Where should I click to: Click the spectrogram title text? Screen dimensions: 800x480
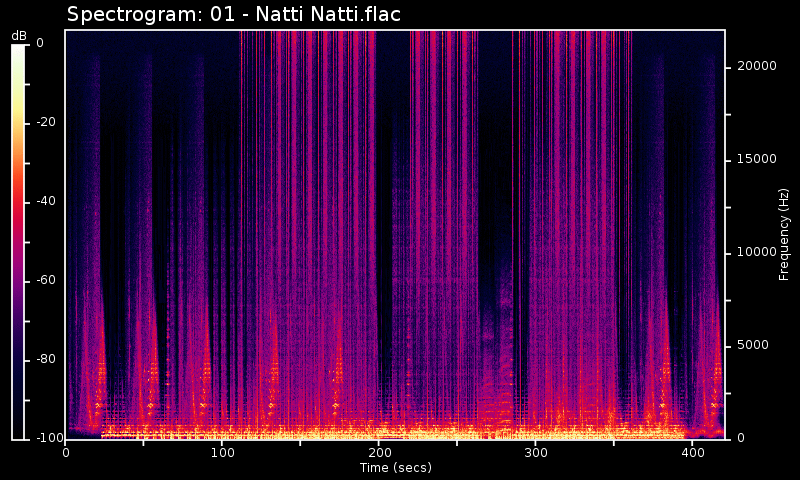(233, 15)
